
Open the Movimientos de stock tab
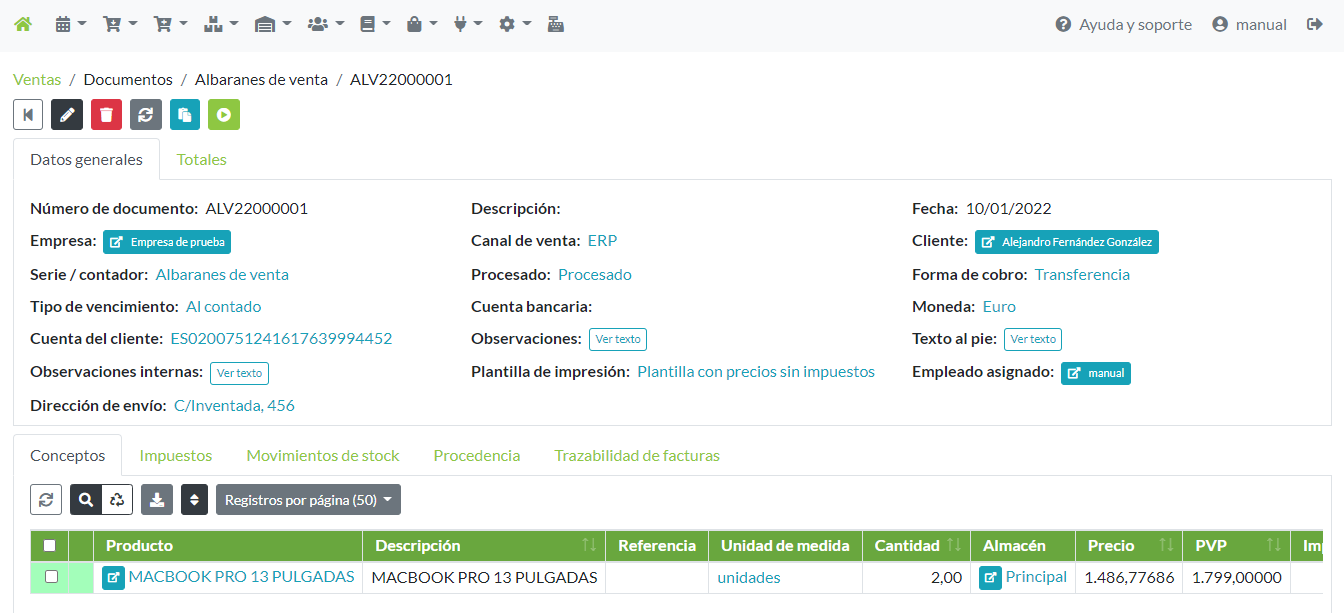(x=322, y=455)
